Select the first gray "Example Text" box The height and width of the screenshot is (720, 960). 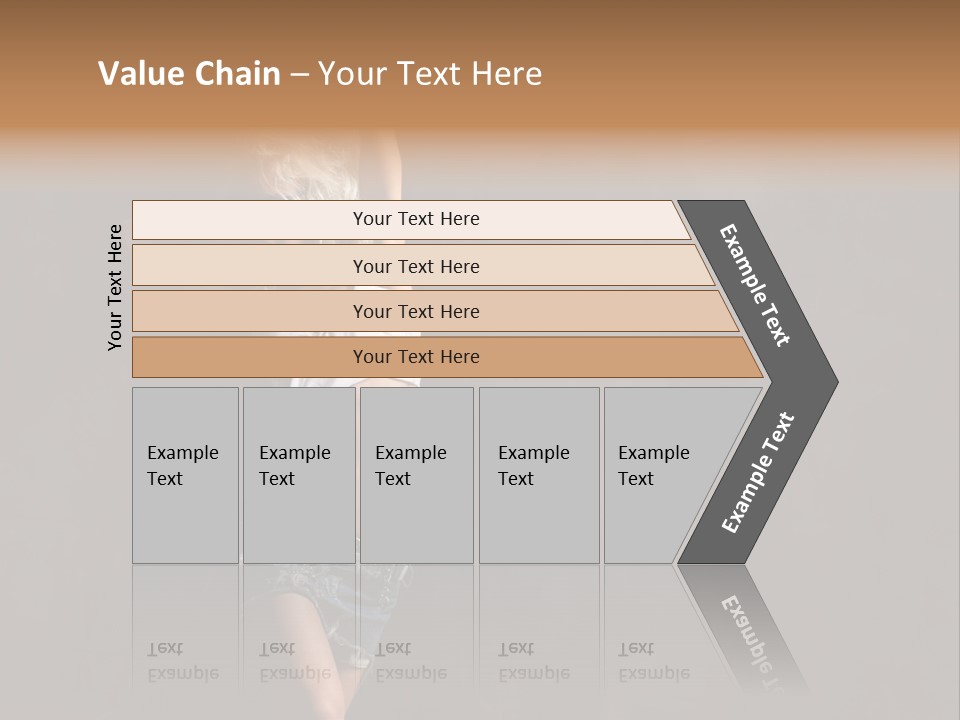(185, 475)
